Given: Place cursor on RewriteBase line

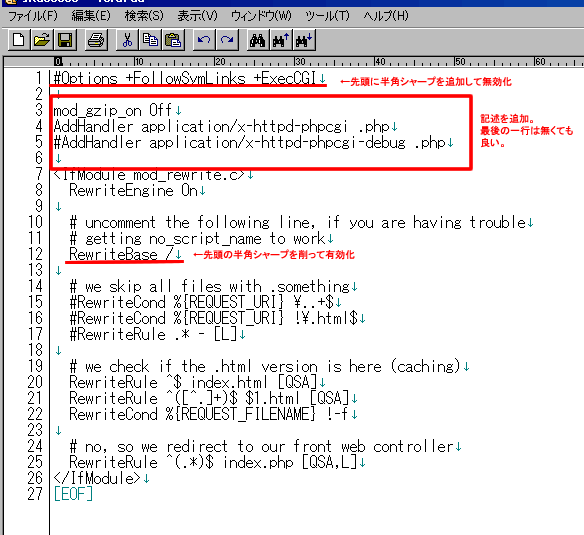Looking at the screenshot, I should [121, 254].
